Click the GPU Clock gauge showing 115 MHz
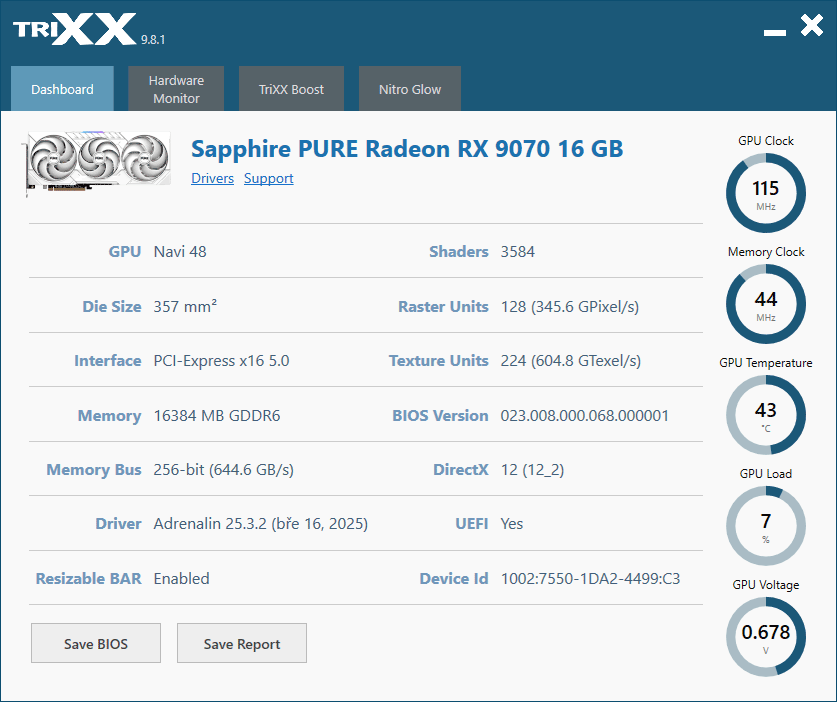The width and height of the screenshot is (837, 702). (x=766, y=193)
